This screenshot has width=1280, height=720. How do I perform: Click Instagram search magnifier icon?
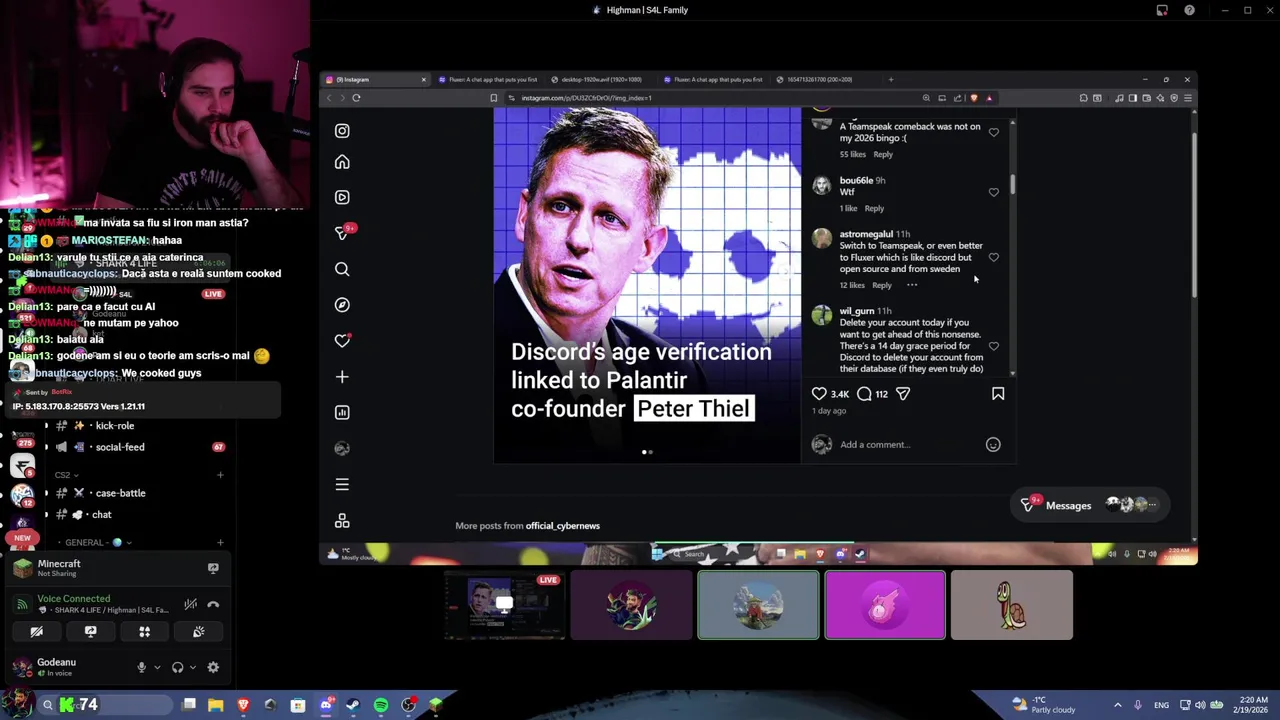point(342,269)
